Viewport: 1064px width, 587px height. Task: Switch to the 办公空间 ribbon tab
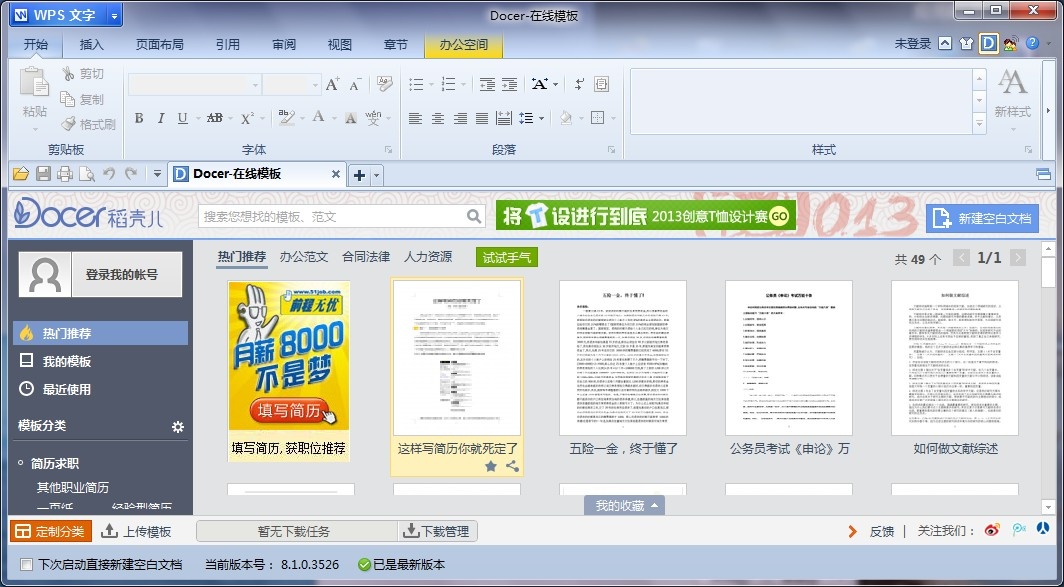point(463,45)
